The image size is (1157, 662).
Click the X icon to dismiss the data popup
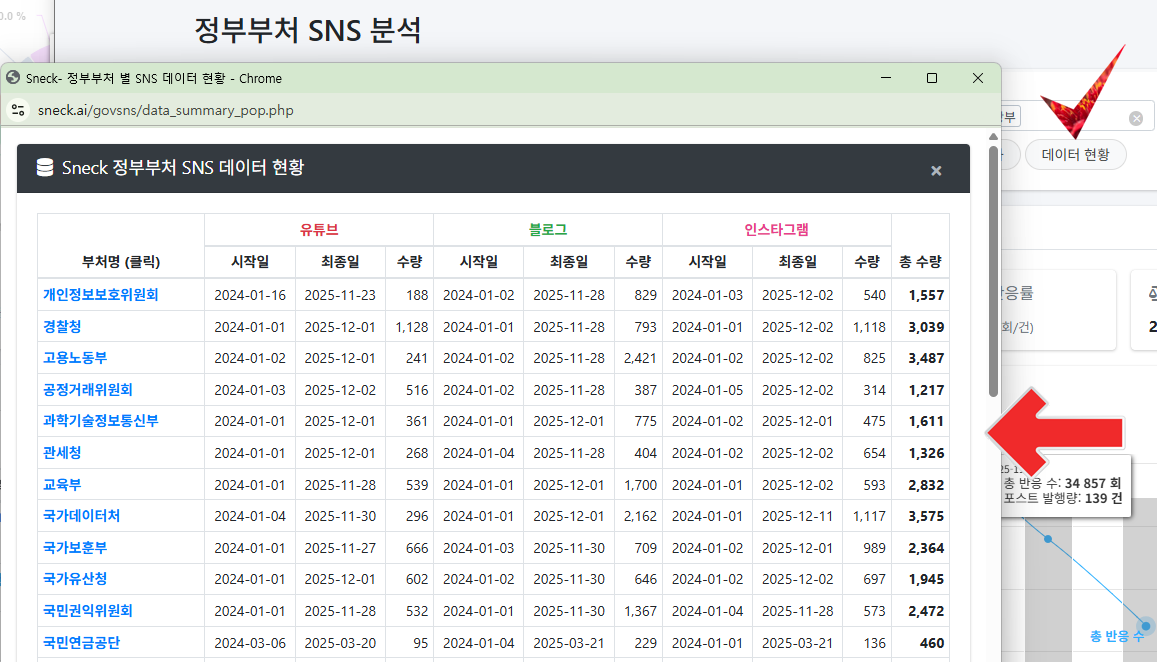[x=936, y=170]
